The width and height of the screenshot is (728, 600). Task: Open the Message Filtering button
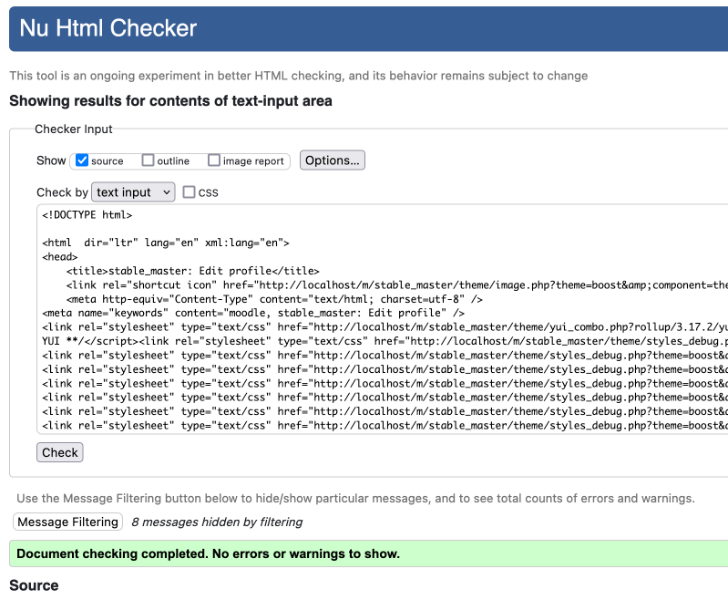tap(68, 522)
